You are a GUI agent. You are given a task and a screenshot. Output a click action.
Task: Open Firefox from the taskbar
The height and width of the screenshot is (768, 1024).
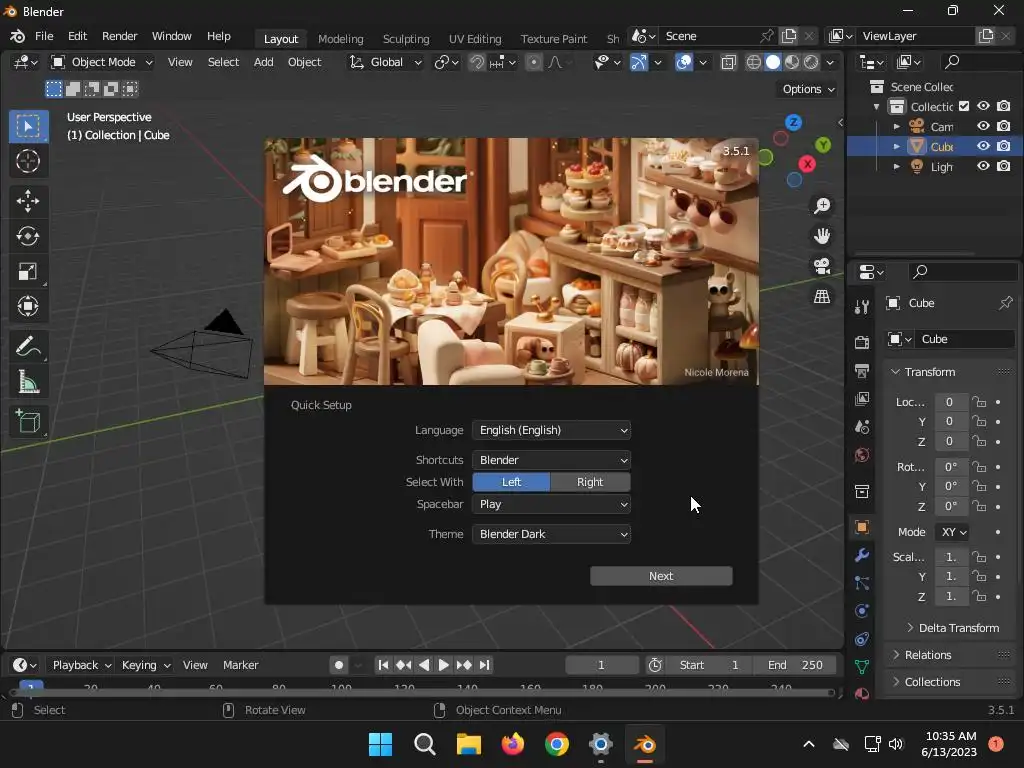click(513, 744)
